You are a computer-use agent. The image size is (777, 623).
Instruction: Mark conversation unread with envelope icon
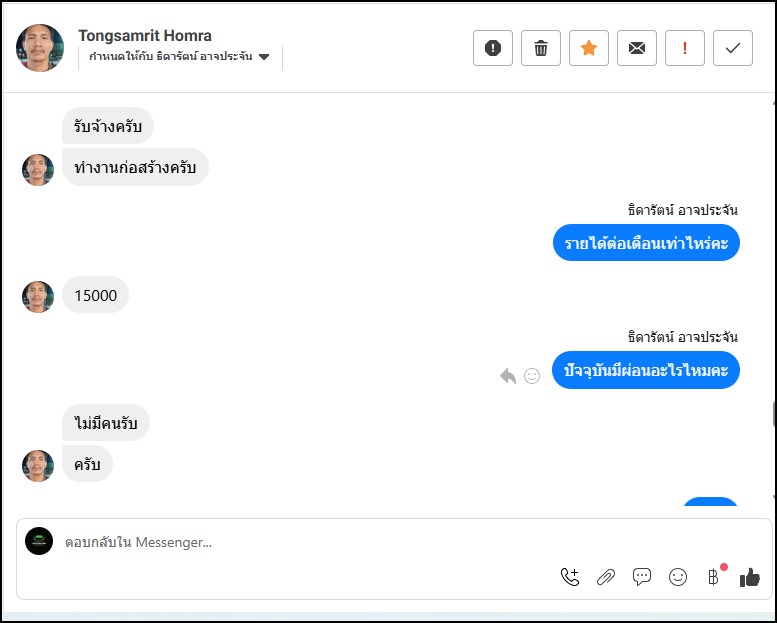pos(637,48)
